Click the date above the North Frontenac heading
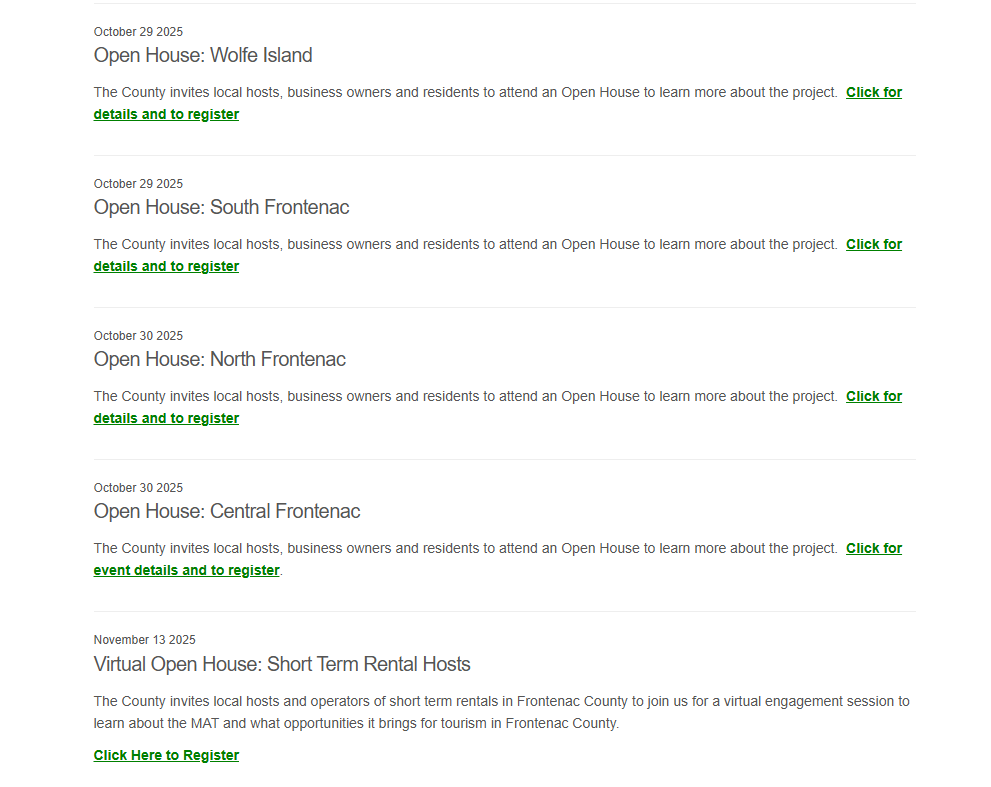The image size is (991, 787). [138, 336]
